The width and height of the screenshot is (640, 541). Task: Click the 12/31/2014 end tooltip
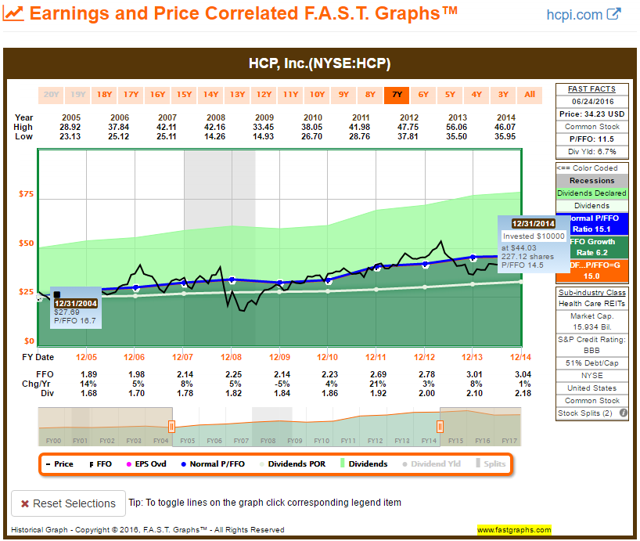click(x=533, y=244)
